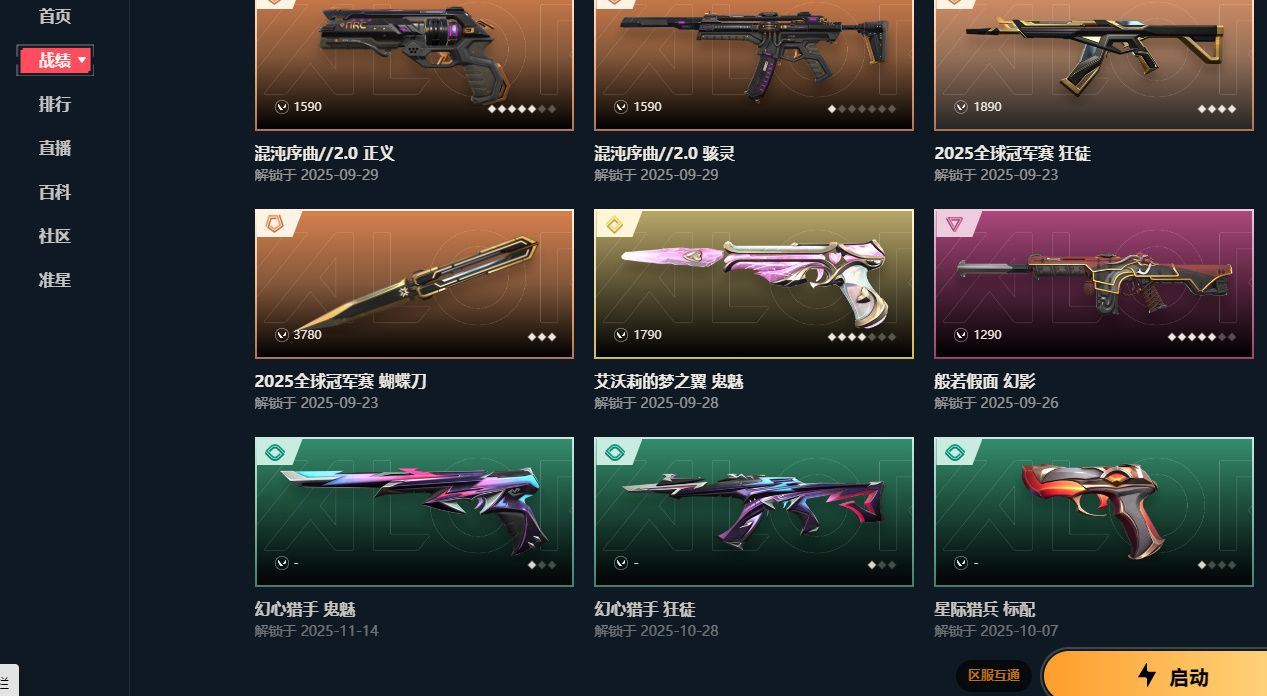Select 百科 in the sidebar
Screen dimensions: 1267x696
click(55, 192)
